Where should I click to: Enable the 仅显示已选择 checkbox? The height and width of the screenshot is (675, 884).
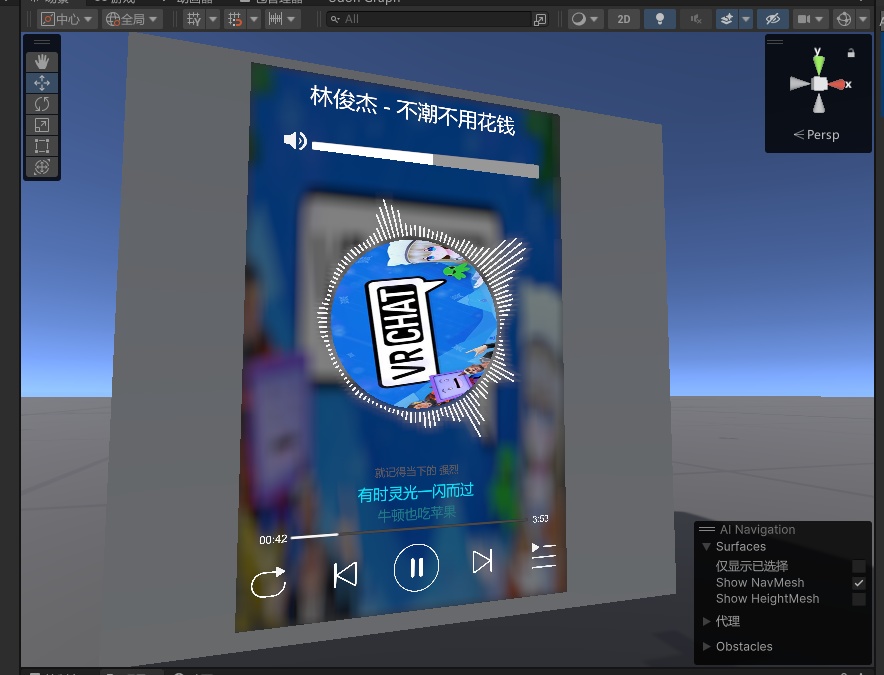point(858,565)
